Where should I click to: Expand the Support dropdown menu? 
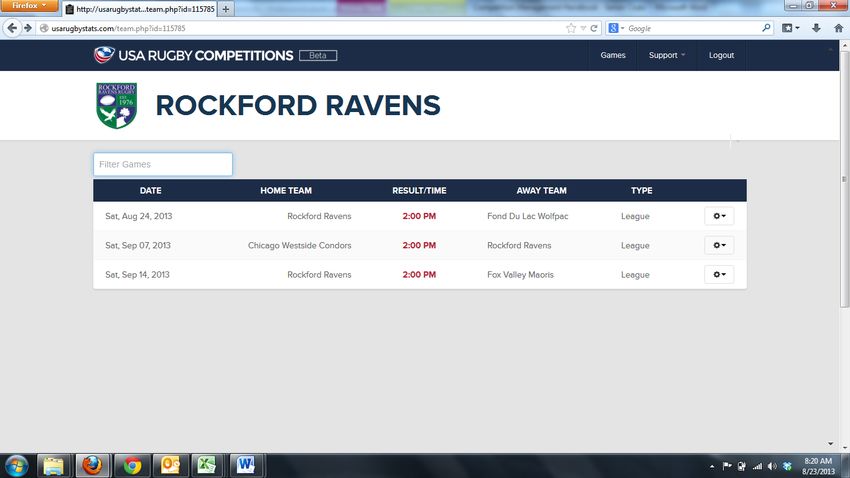click(667, 55)
